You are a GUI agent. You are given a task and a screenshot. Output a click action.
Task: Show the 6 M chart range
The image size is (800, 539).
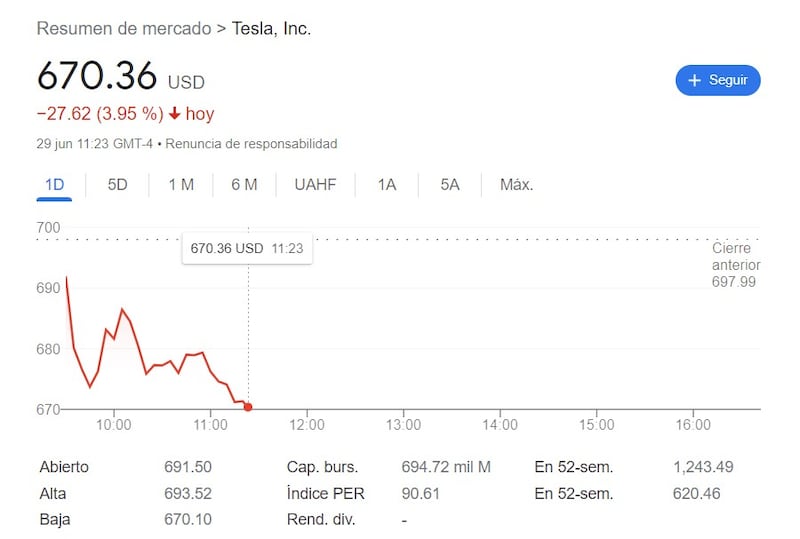pyautogui.click(x=244, y=185)
